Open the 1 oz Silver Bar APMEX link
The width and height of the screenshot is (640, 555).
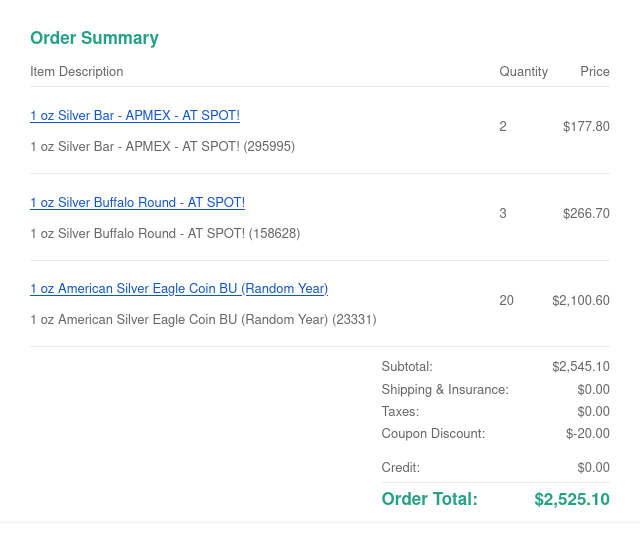click(135, 115)
